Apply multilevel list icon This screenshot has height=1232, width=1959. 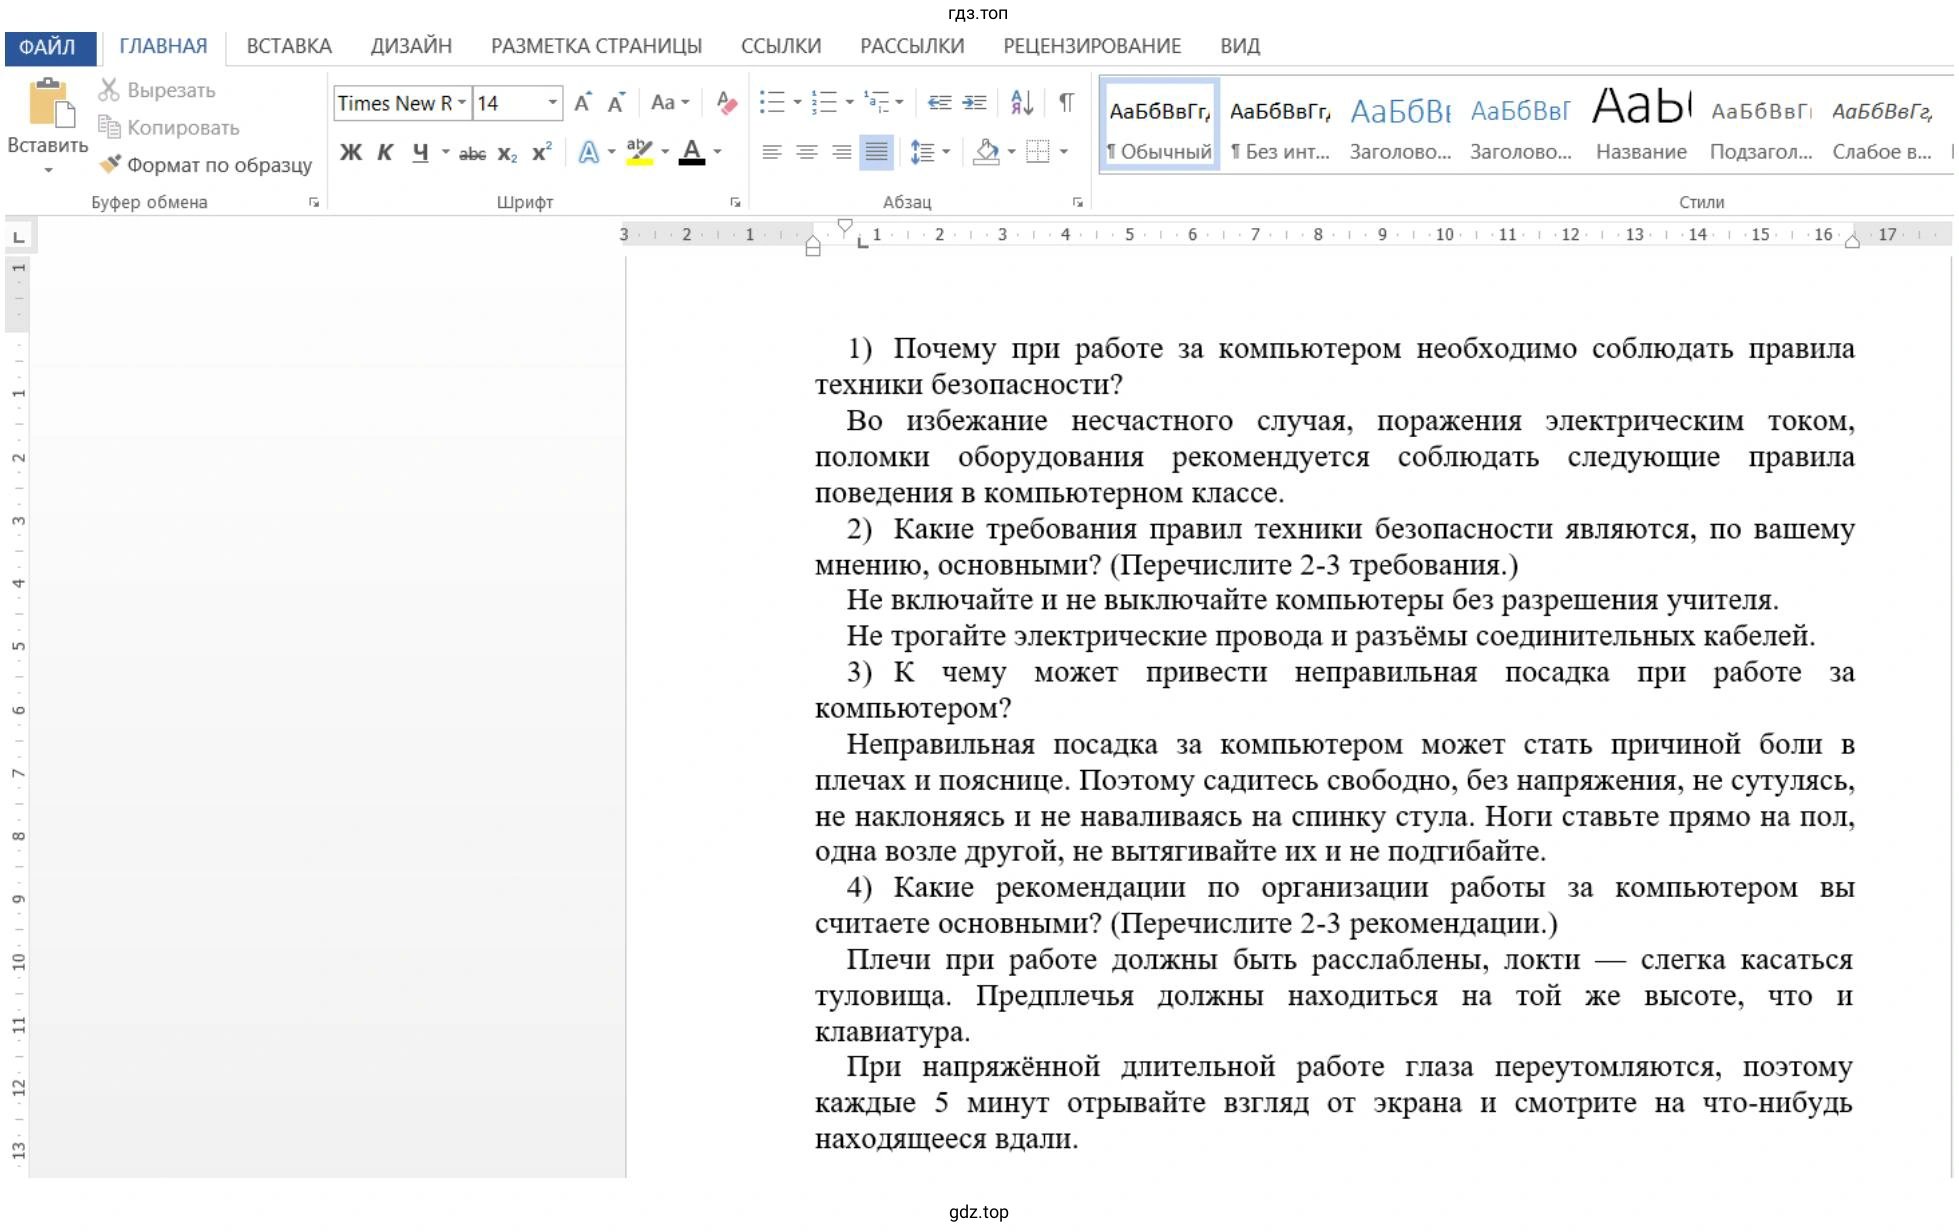tap(877, 102)
